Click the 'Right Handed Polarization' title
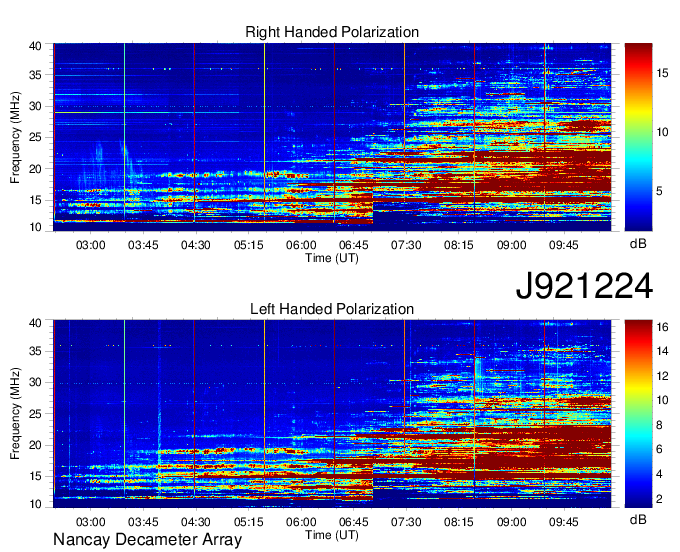 (332, 32)
